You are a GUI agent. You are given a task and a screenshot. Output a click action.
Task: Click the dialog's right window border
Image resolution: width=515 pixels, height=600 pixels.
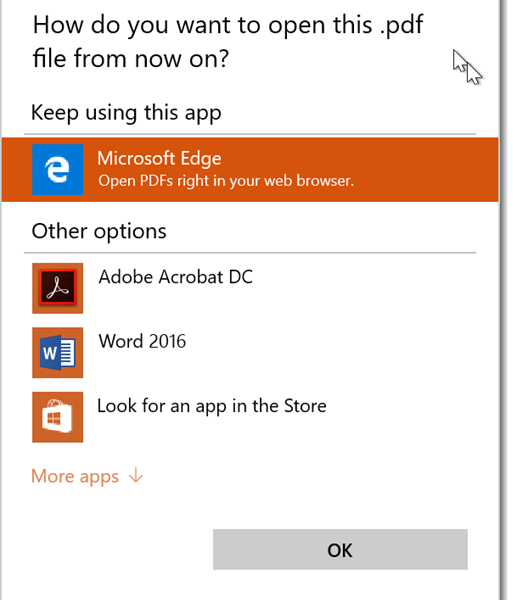click(x=501, y=300)
